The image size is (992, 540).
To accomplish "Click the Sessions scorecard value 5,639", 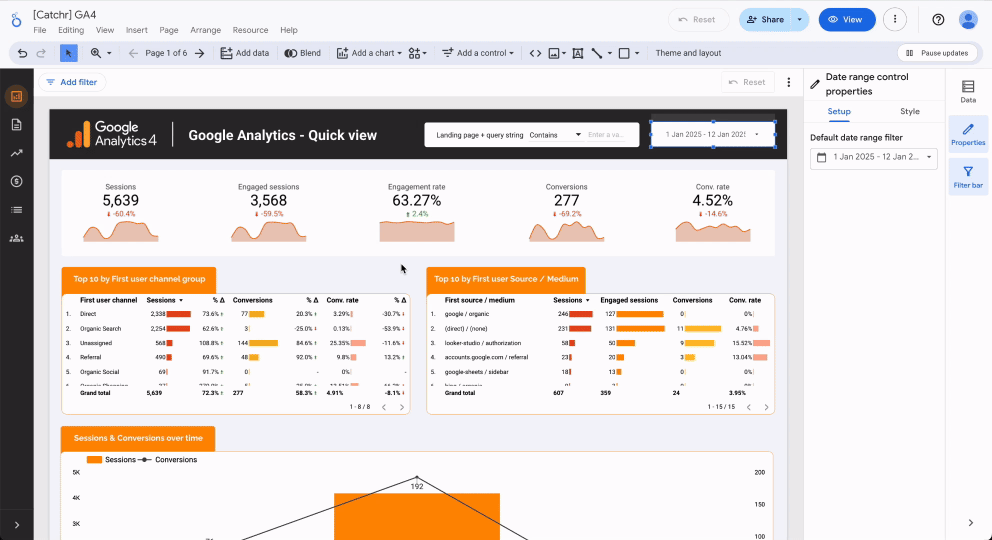I will point(121,200).
